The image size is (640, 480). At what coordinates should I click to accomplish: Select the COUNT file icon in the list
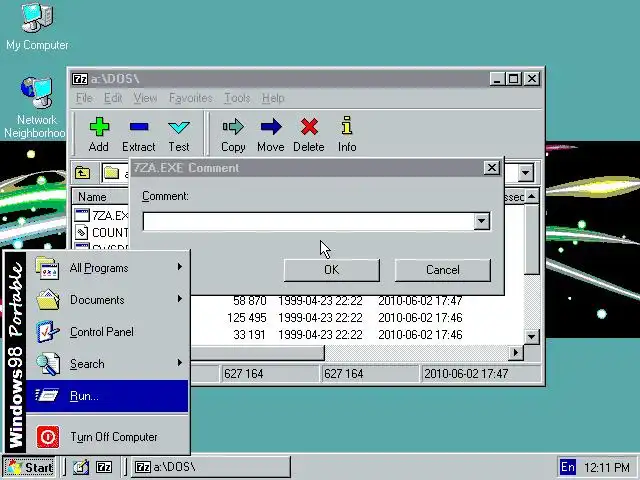pos(82,232)
